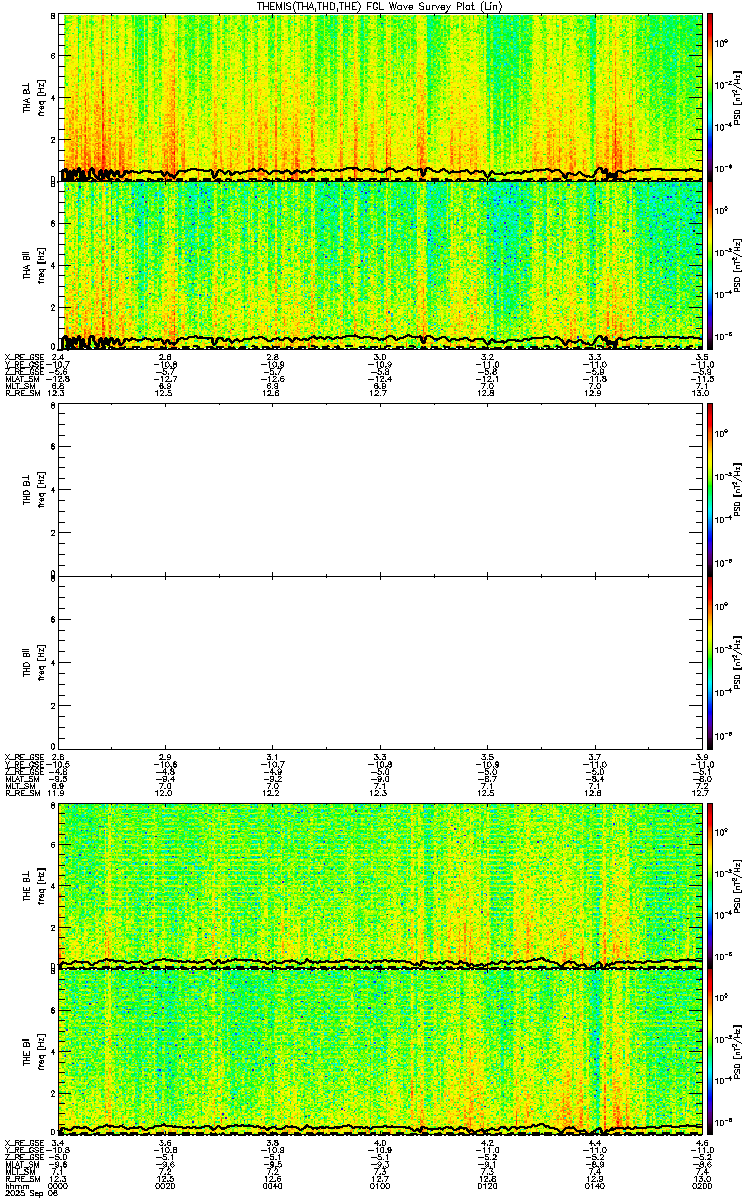Click the THD B⊥ PSD color bar
750x1200 pixels.
pos(710,489)
